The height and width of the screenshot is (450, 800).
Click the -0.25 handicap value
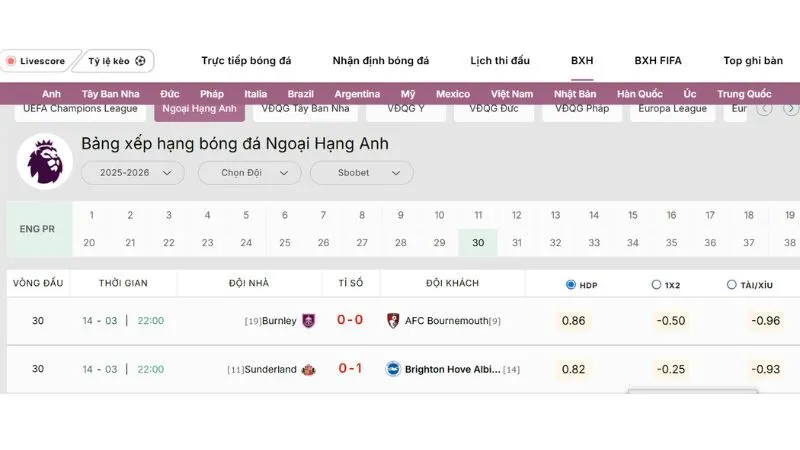coord(670,369)
